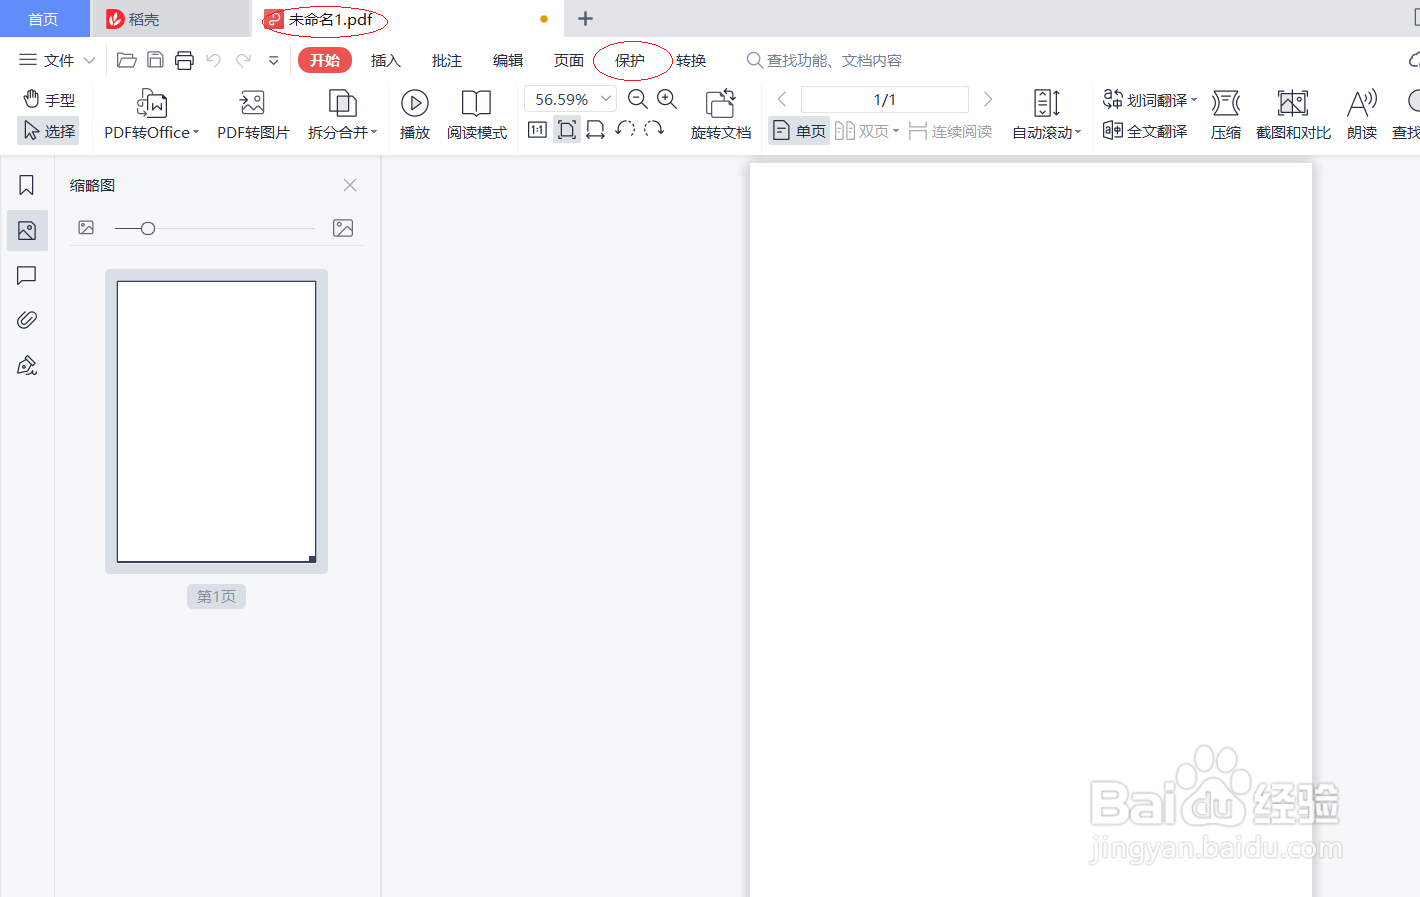The image size is (1420, 897).
Task: Open the 转换 ribbon tab
Action: coord(691,60)
